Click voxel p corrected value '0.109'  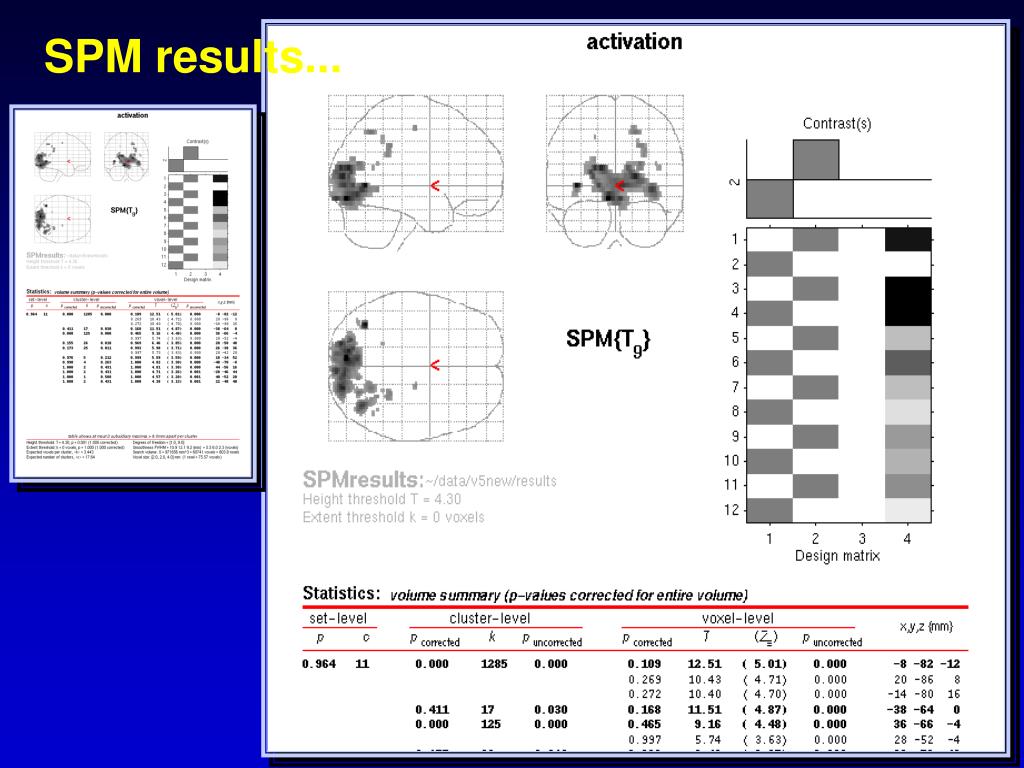pyautogui.click(x=645, y=664)
